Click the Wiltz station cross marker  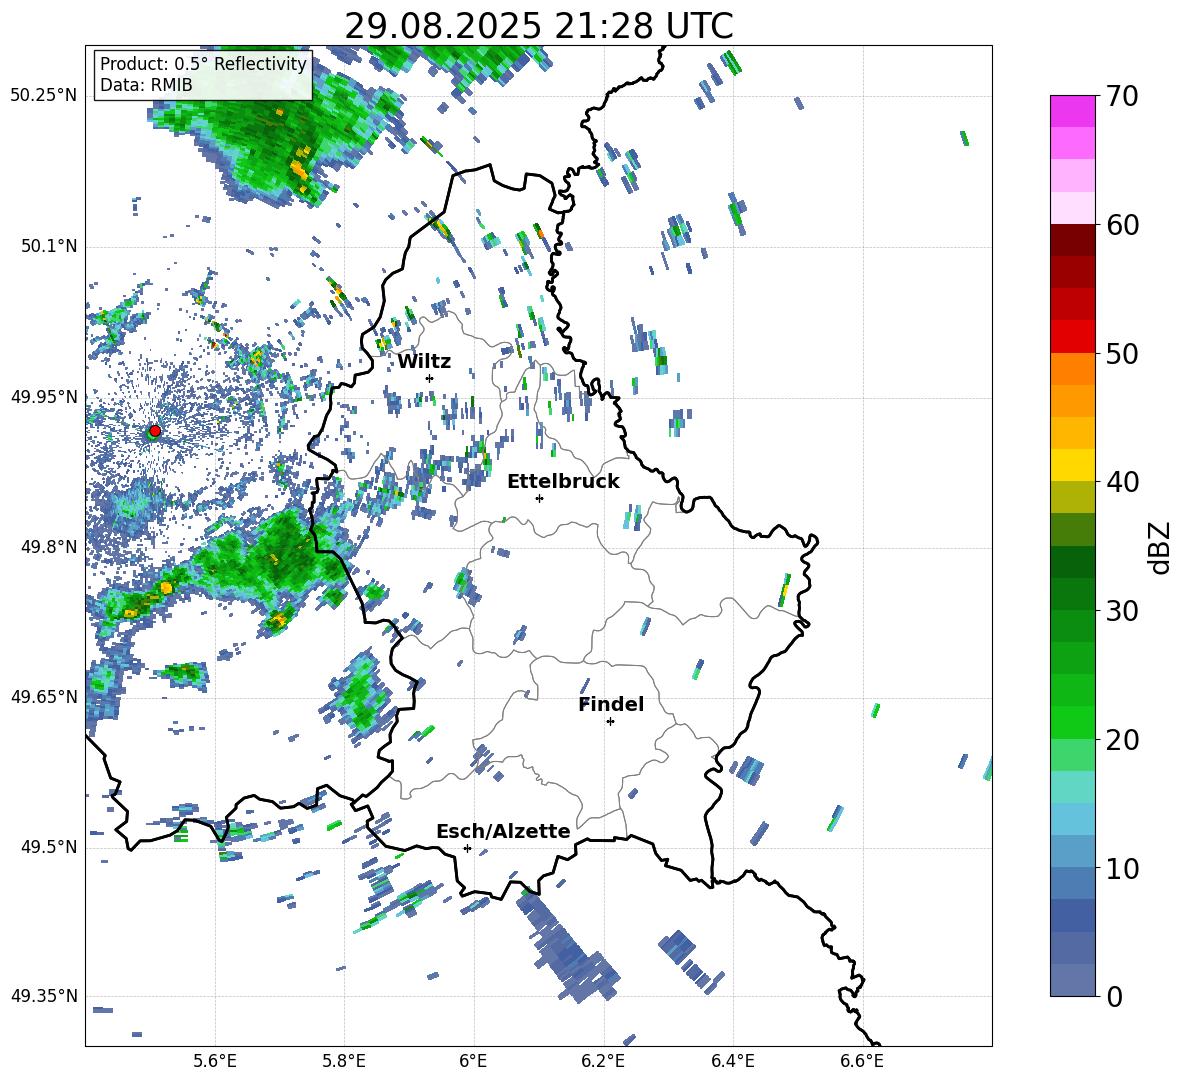(x=430, y=378)
